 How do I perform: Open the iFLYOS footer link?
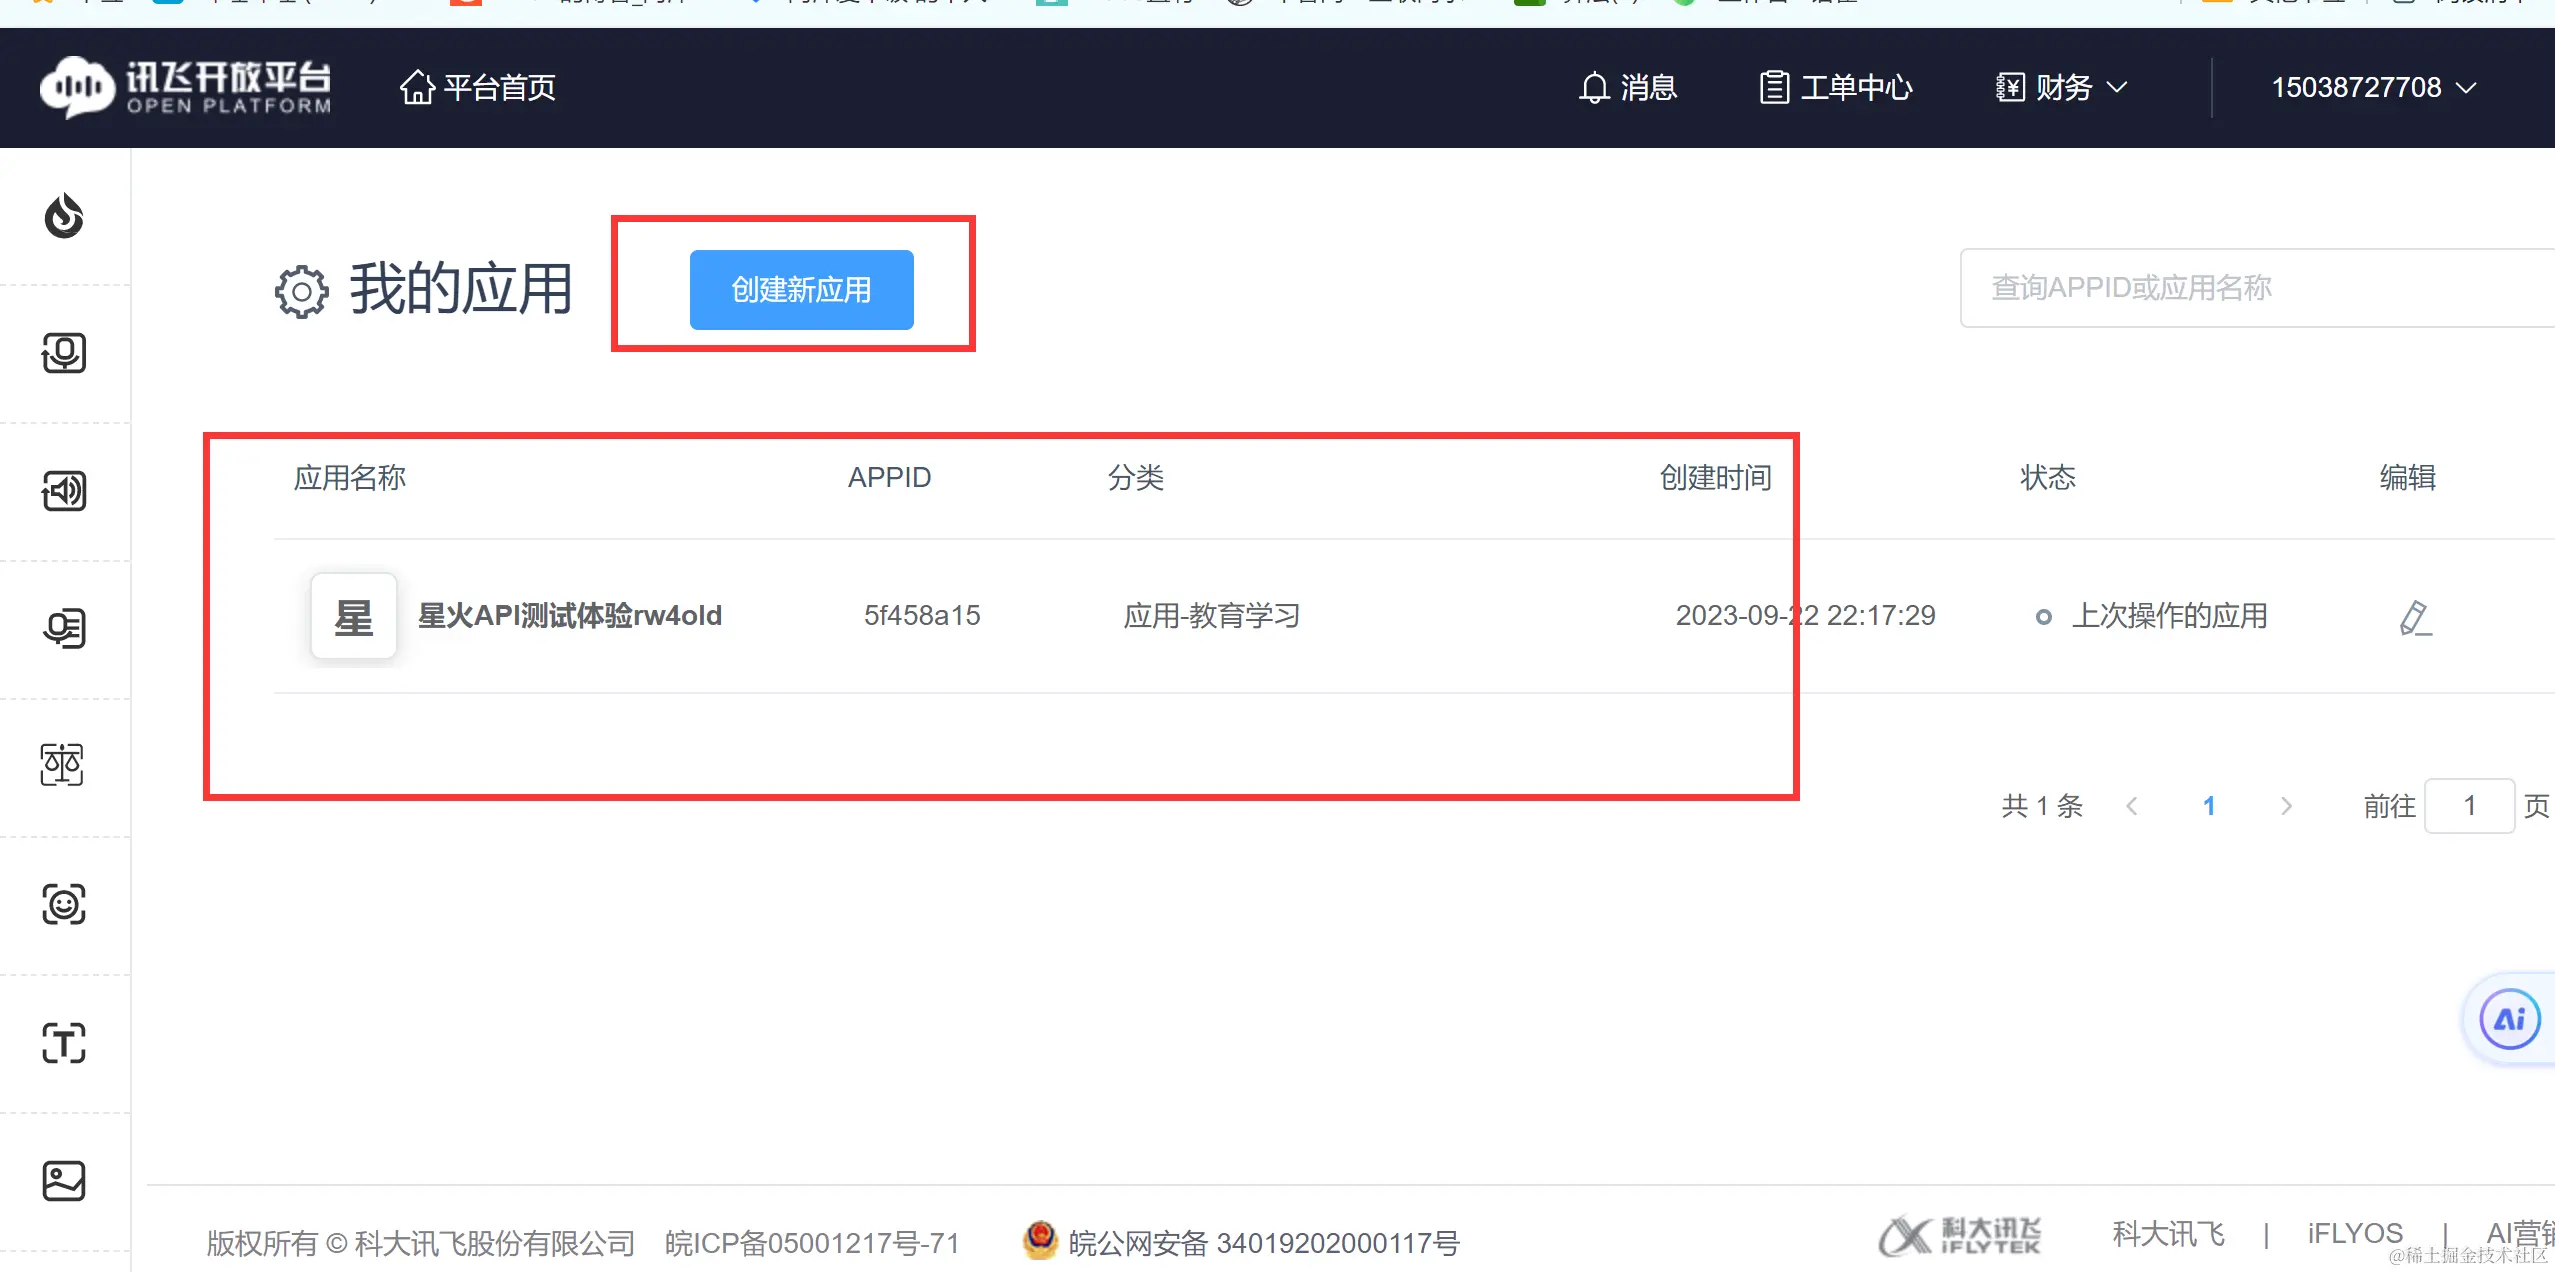(x=2355, y=1234)
